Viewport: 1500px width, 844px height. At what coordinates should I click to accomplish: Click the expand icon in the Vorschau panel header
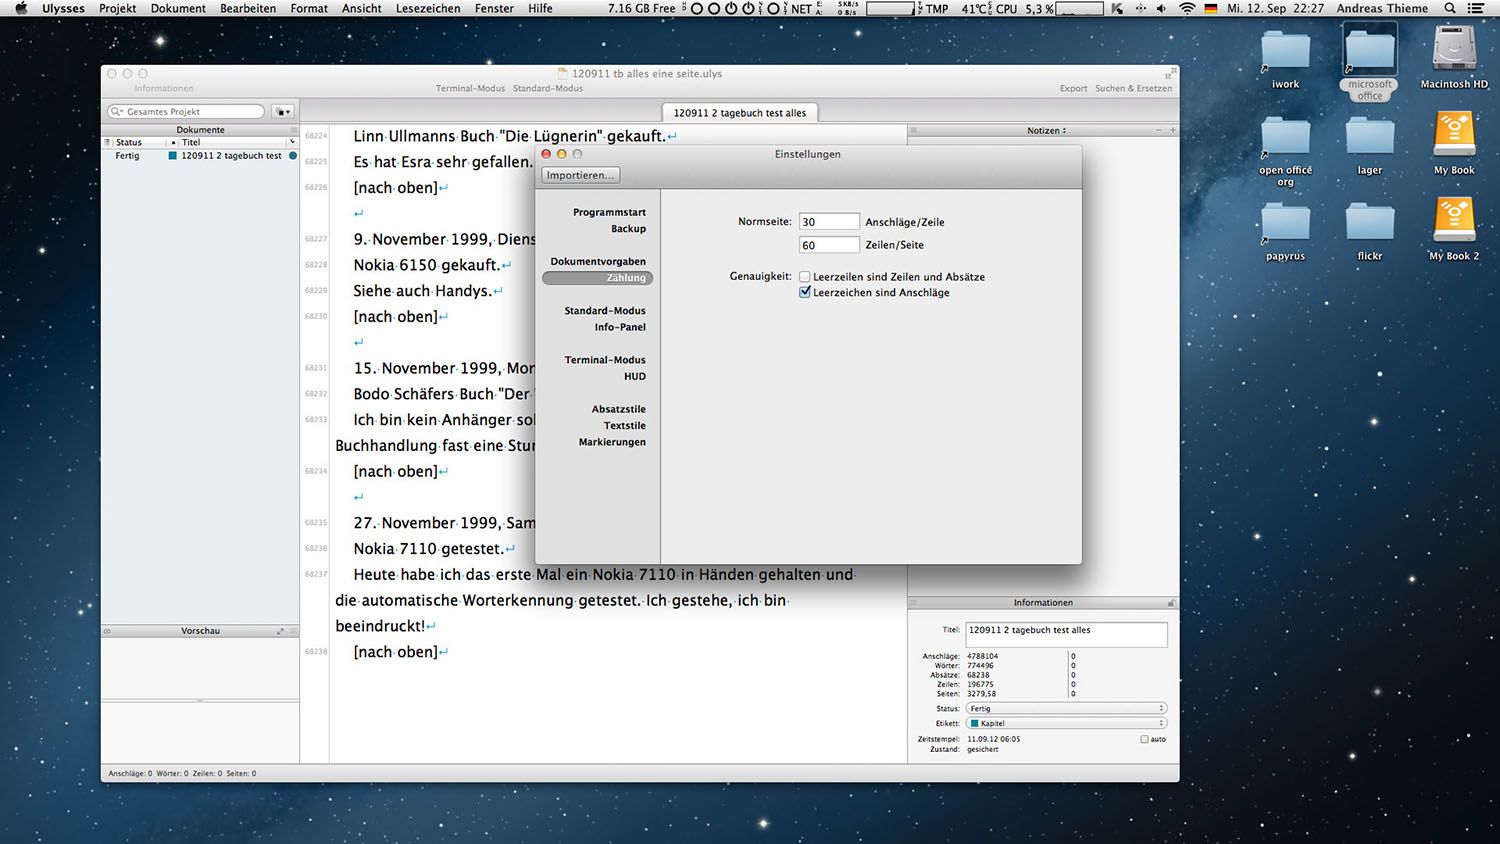(280, 631)
